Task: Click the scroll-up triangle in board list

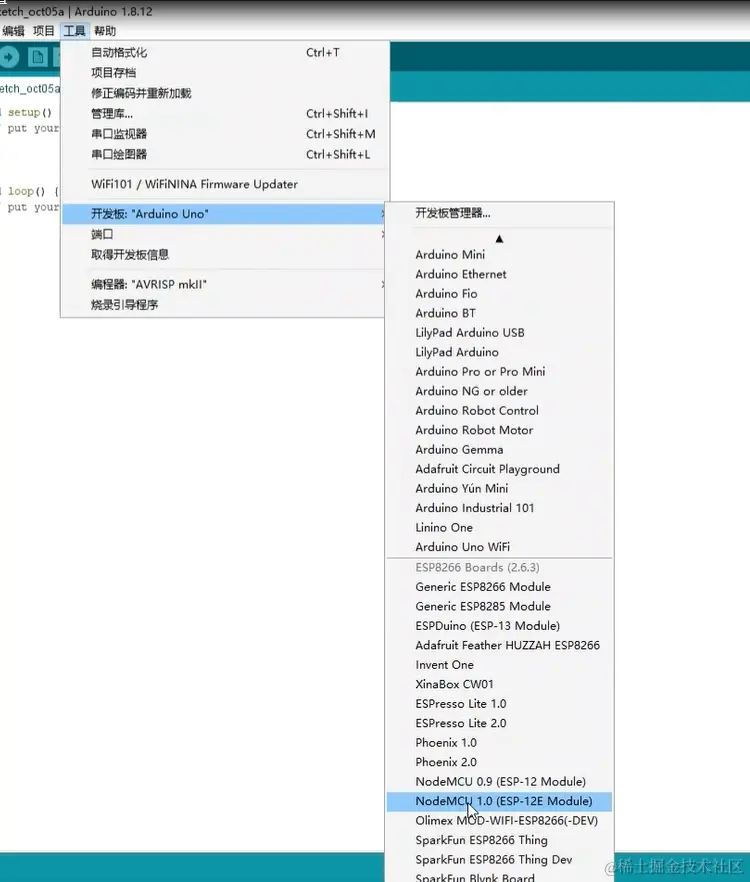Action: (499, 239)
